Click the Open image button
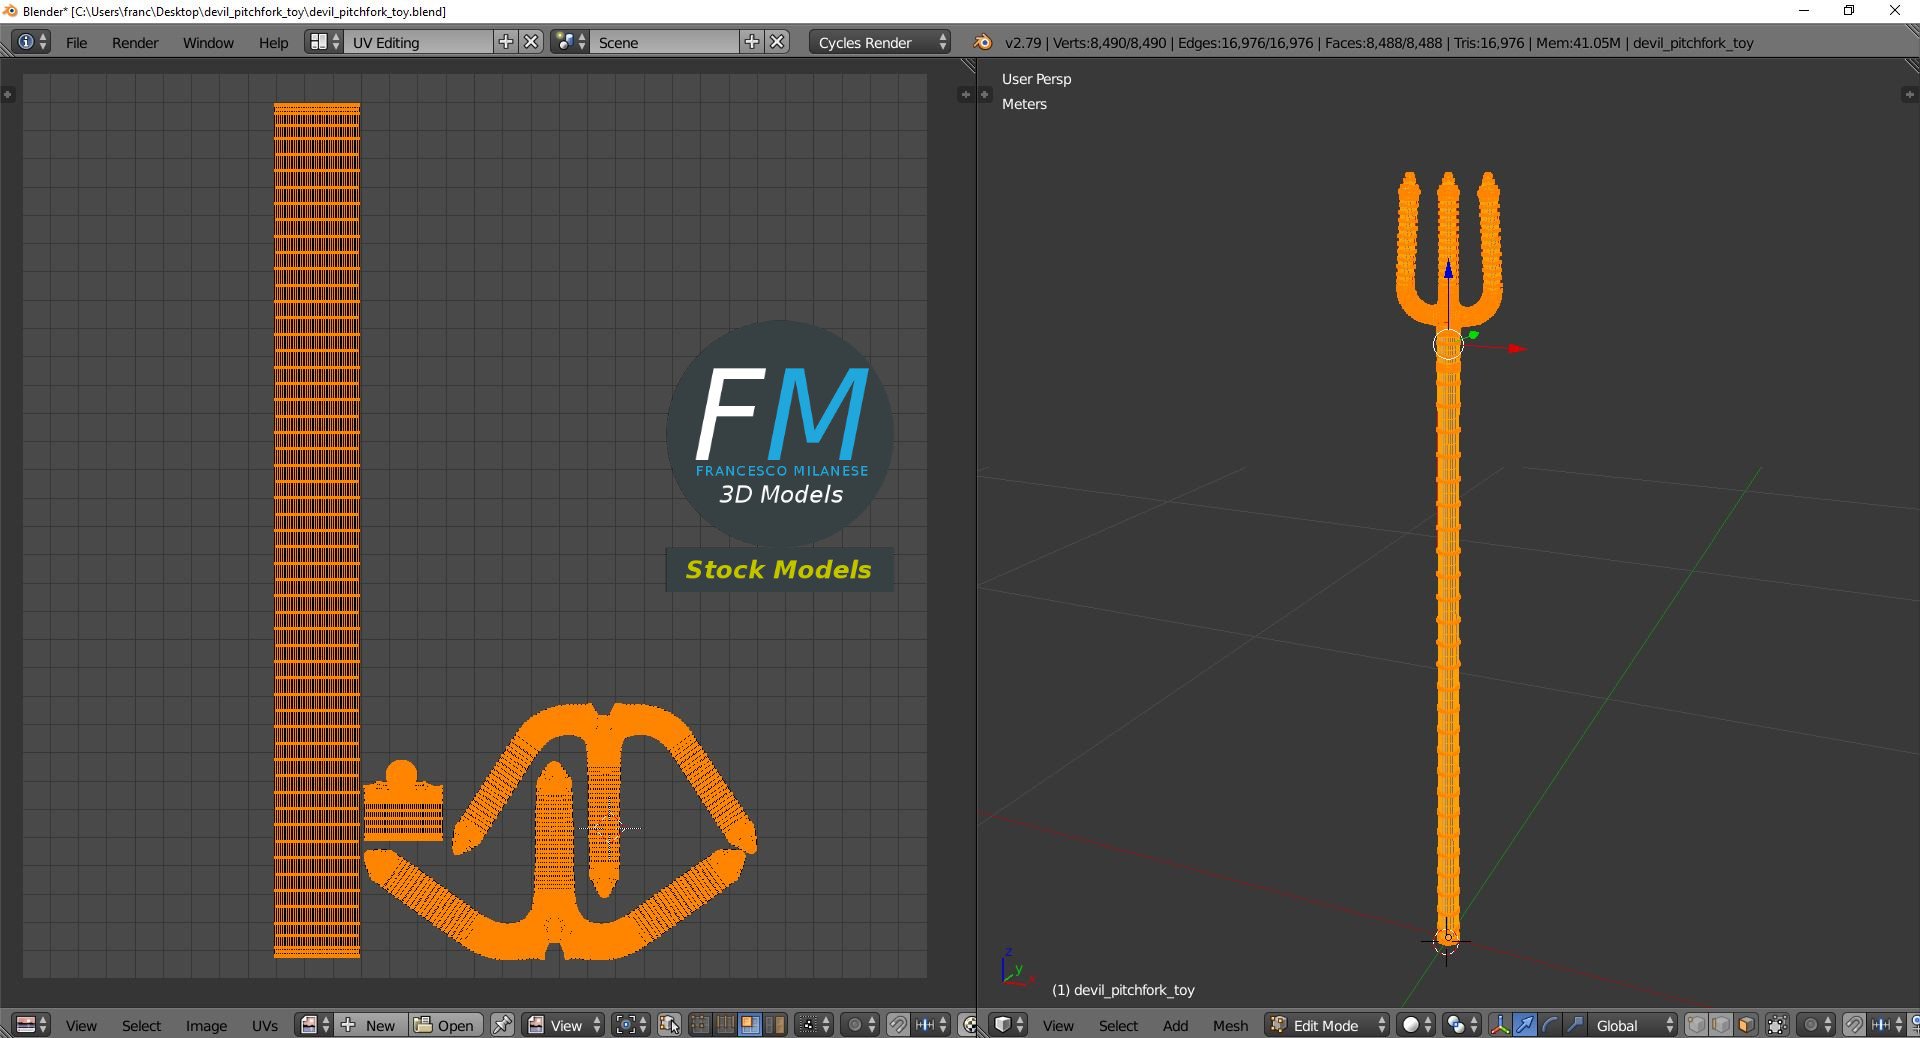Screen dimensions: 1920x1038 coord(445,1025)
